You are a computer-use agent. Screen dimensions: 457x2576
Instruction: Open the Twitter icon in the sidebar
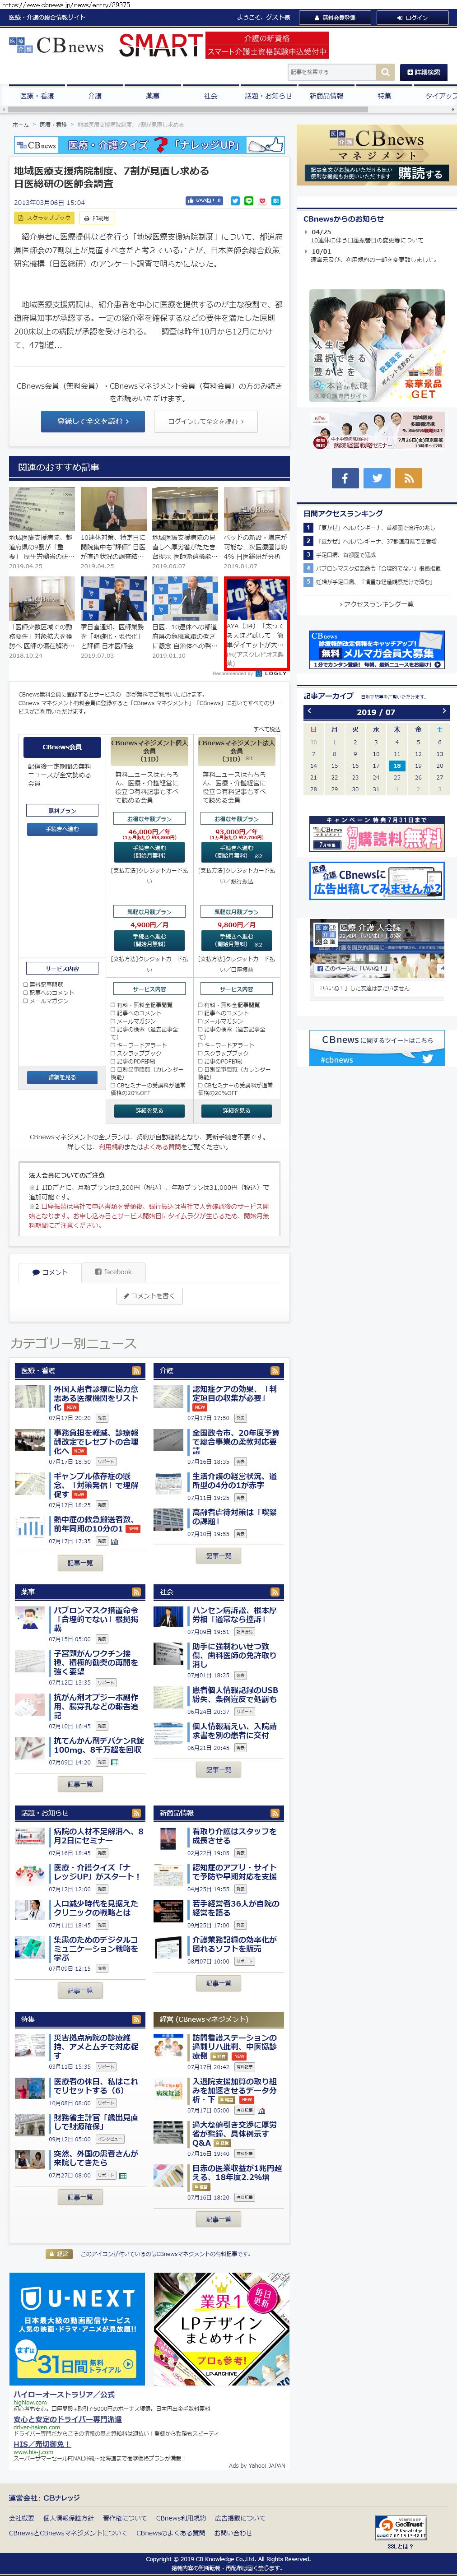click(x=377, y=478)
